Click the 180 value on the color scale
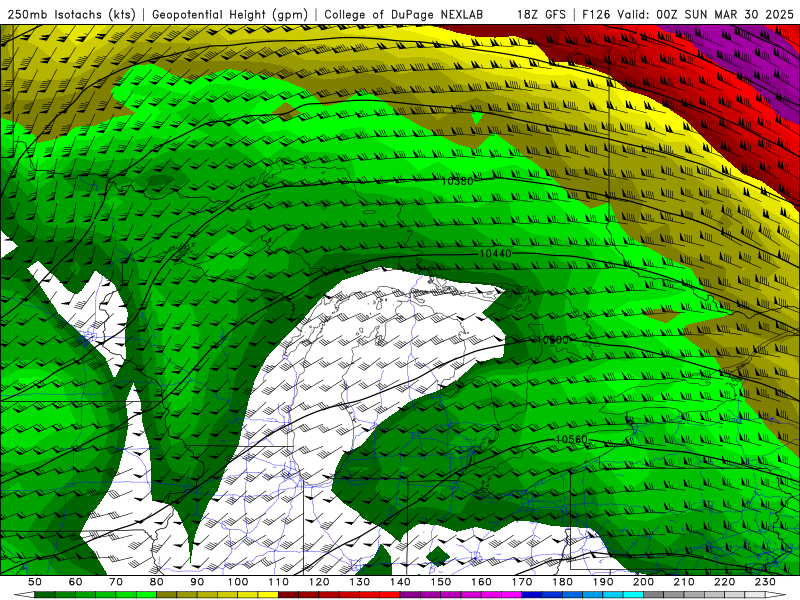This screenshot has width=800, height=600. [562, 582]
